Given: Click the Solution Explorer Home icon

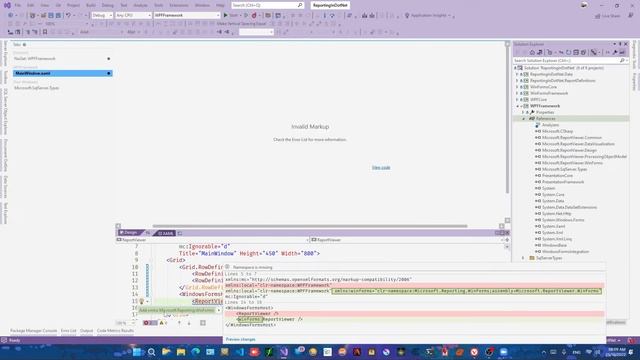Looking at the screenshot, I should coord(532,52).
